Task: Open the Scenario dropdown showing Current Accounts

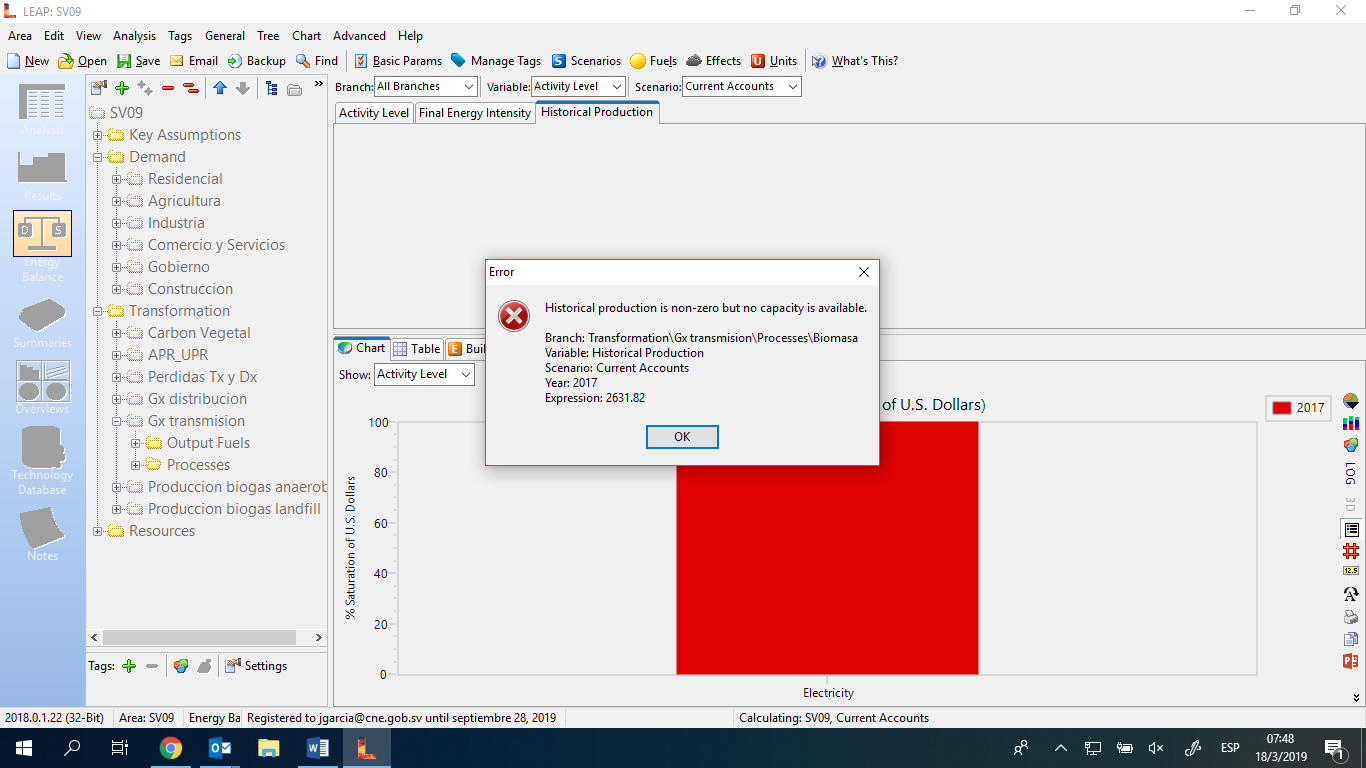Action: click(741, 87)
